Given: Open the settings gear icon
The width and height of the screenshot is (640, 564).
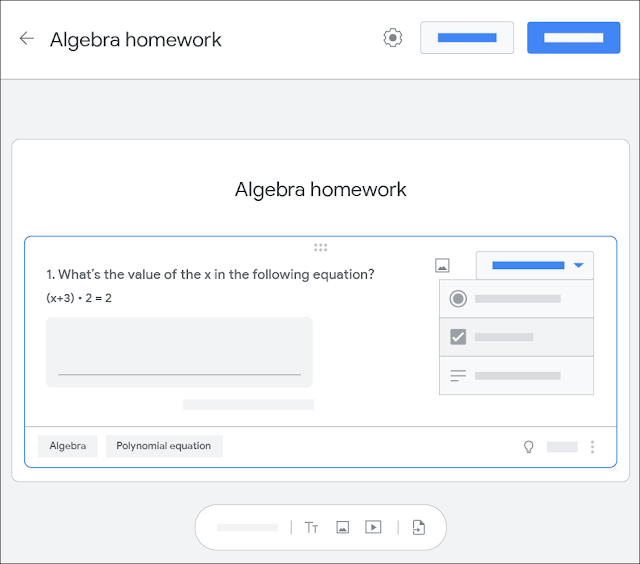Looking at the screenshot, I should coord(393,38).
